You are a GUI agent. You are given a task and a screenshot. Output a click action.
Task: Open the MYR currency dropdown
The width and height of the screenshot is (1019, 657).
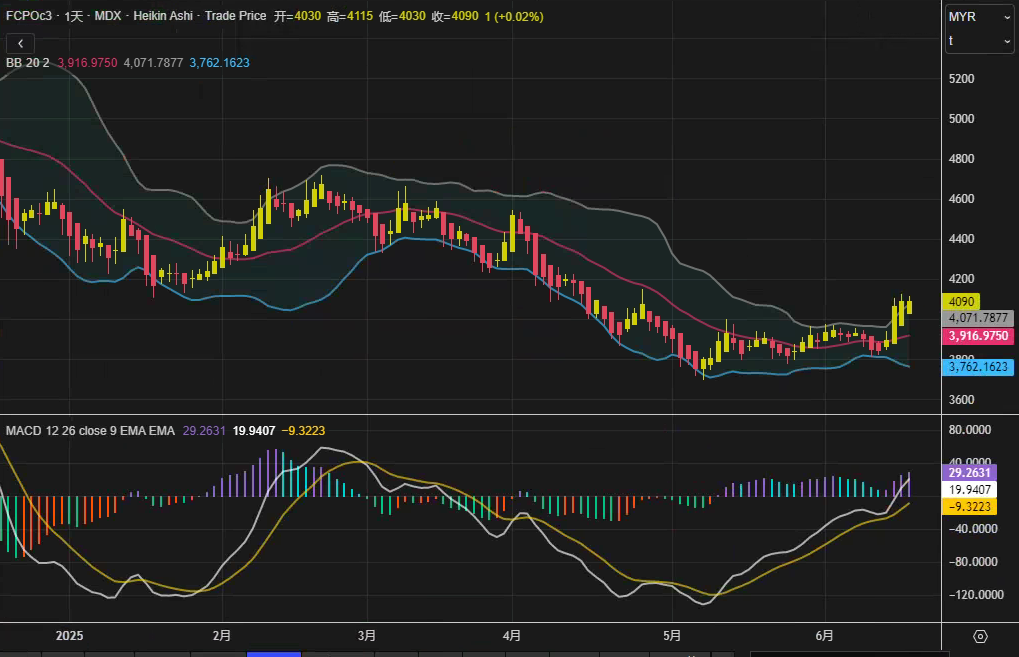pyautogui.click(x=979, y=17)
